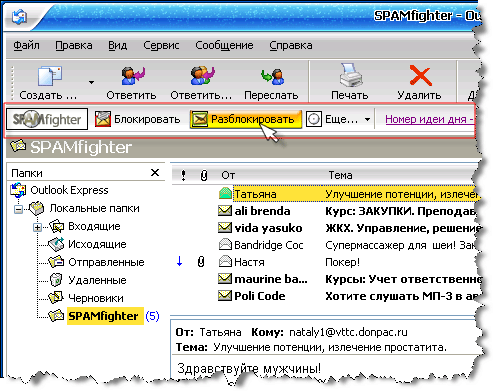The width and height of the screenshot is (493, 391).
Task: Select the SPAMfighter folder in tree
Action: (103, 316)
